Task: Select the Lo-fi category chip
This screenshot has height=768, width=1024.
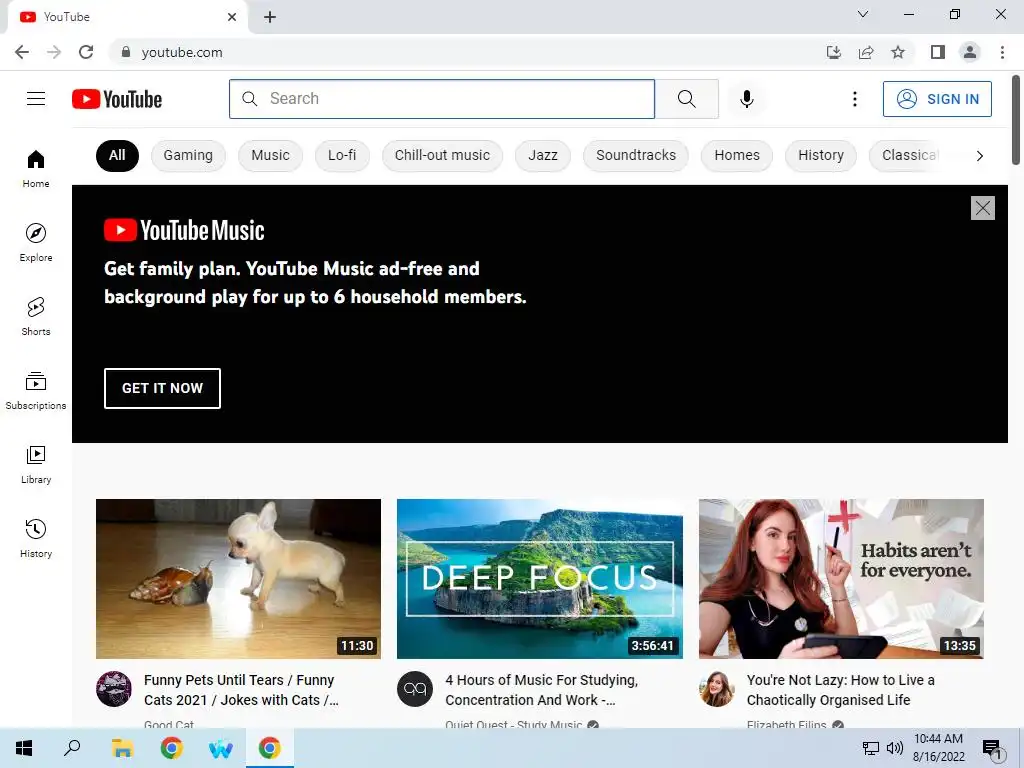Action: [342, 155]
